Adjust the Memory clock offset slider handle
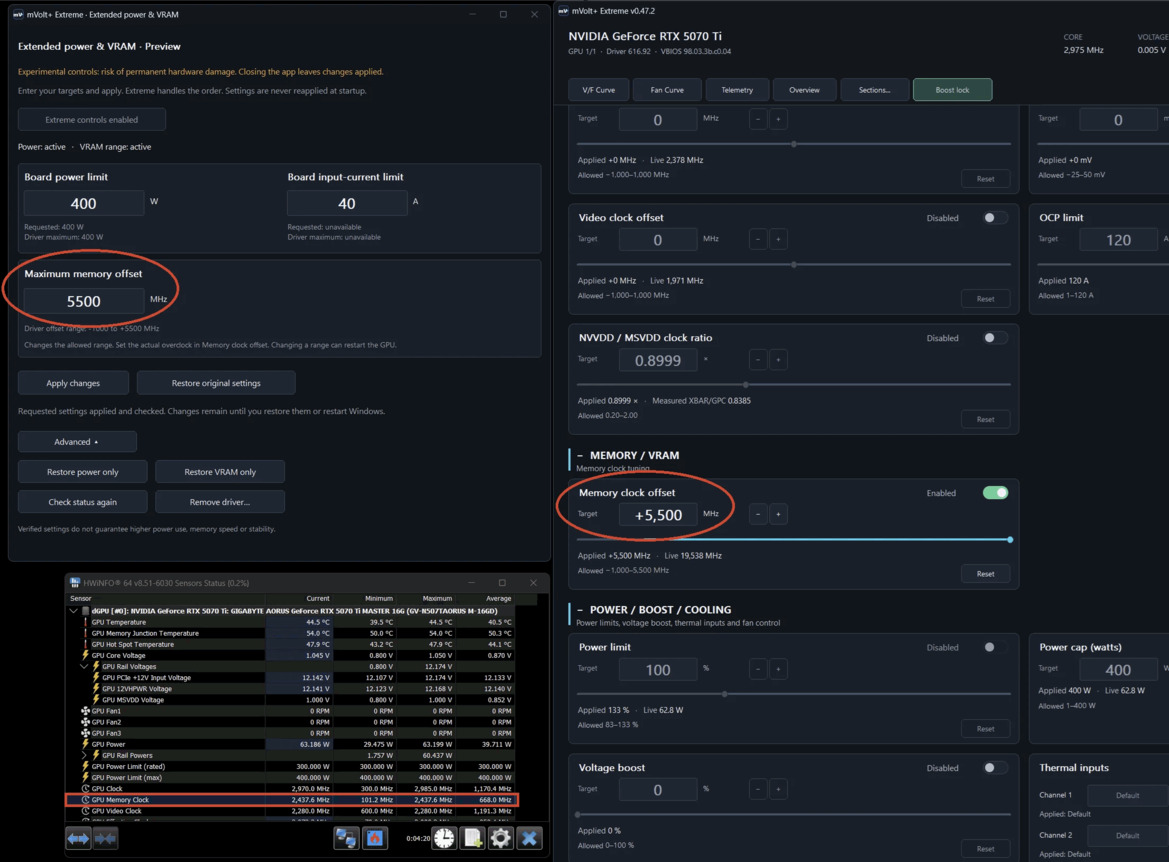The width and height of the screenshot is (1169, 862). [1010, 539]
